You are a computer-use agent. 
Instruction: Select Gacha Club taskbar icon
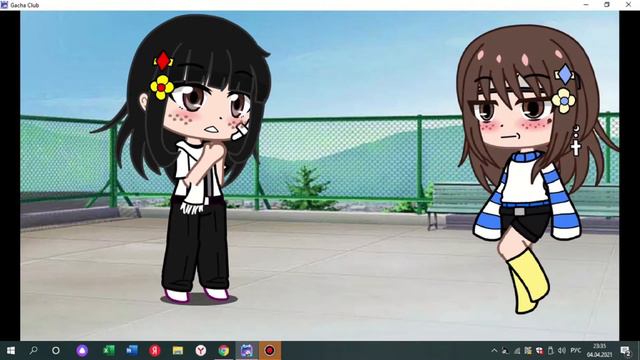tap(247, 351)
